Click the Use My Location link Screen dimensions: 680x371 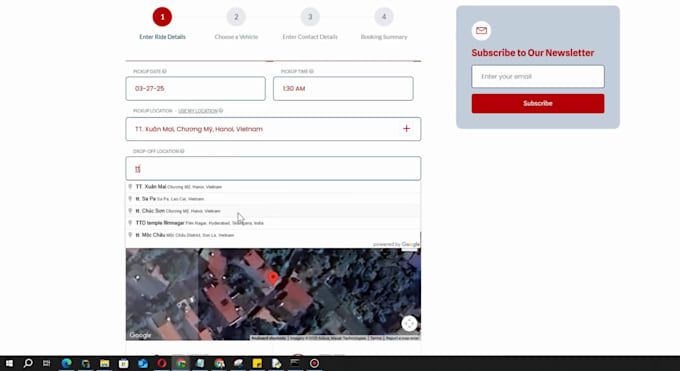click(x=198, y=111)
